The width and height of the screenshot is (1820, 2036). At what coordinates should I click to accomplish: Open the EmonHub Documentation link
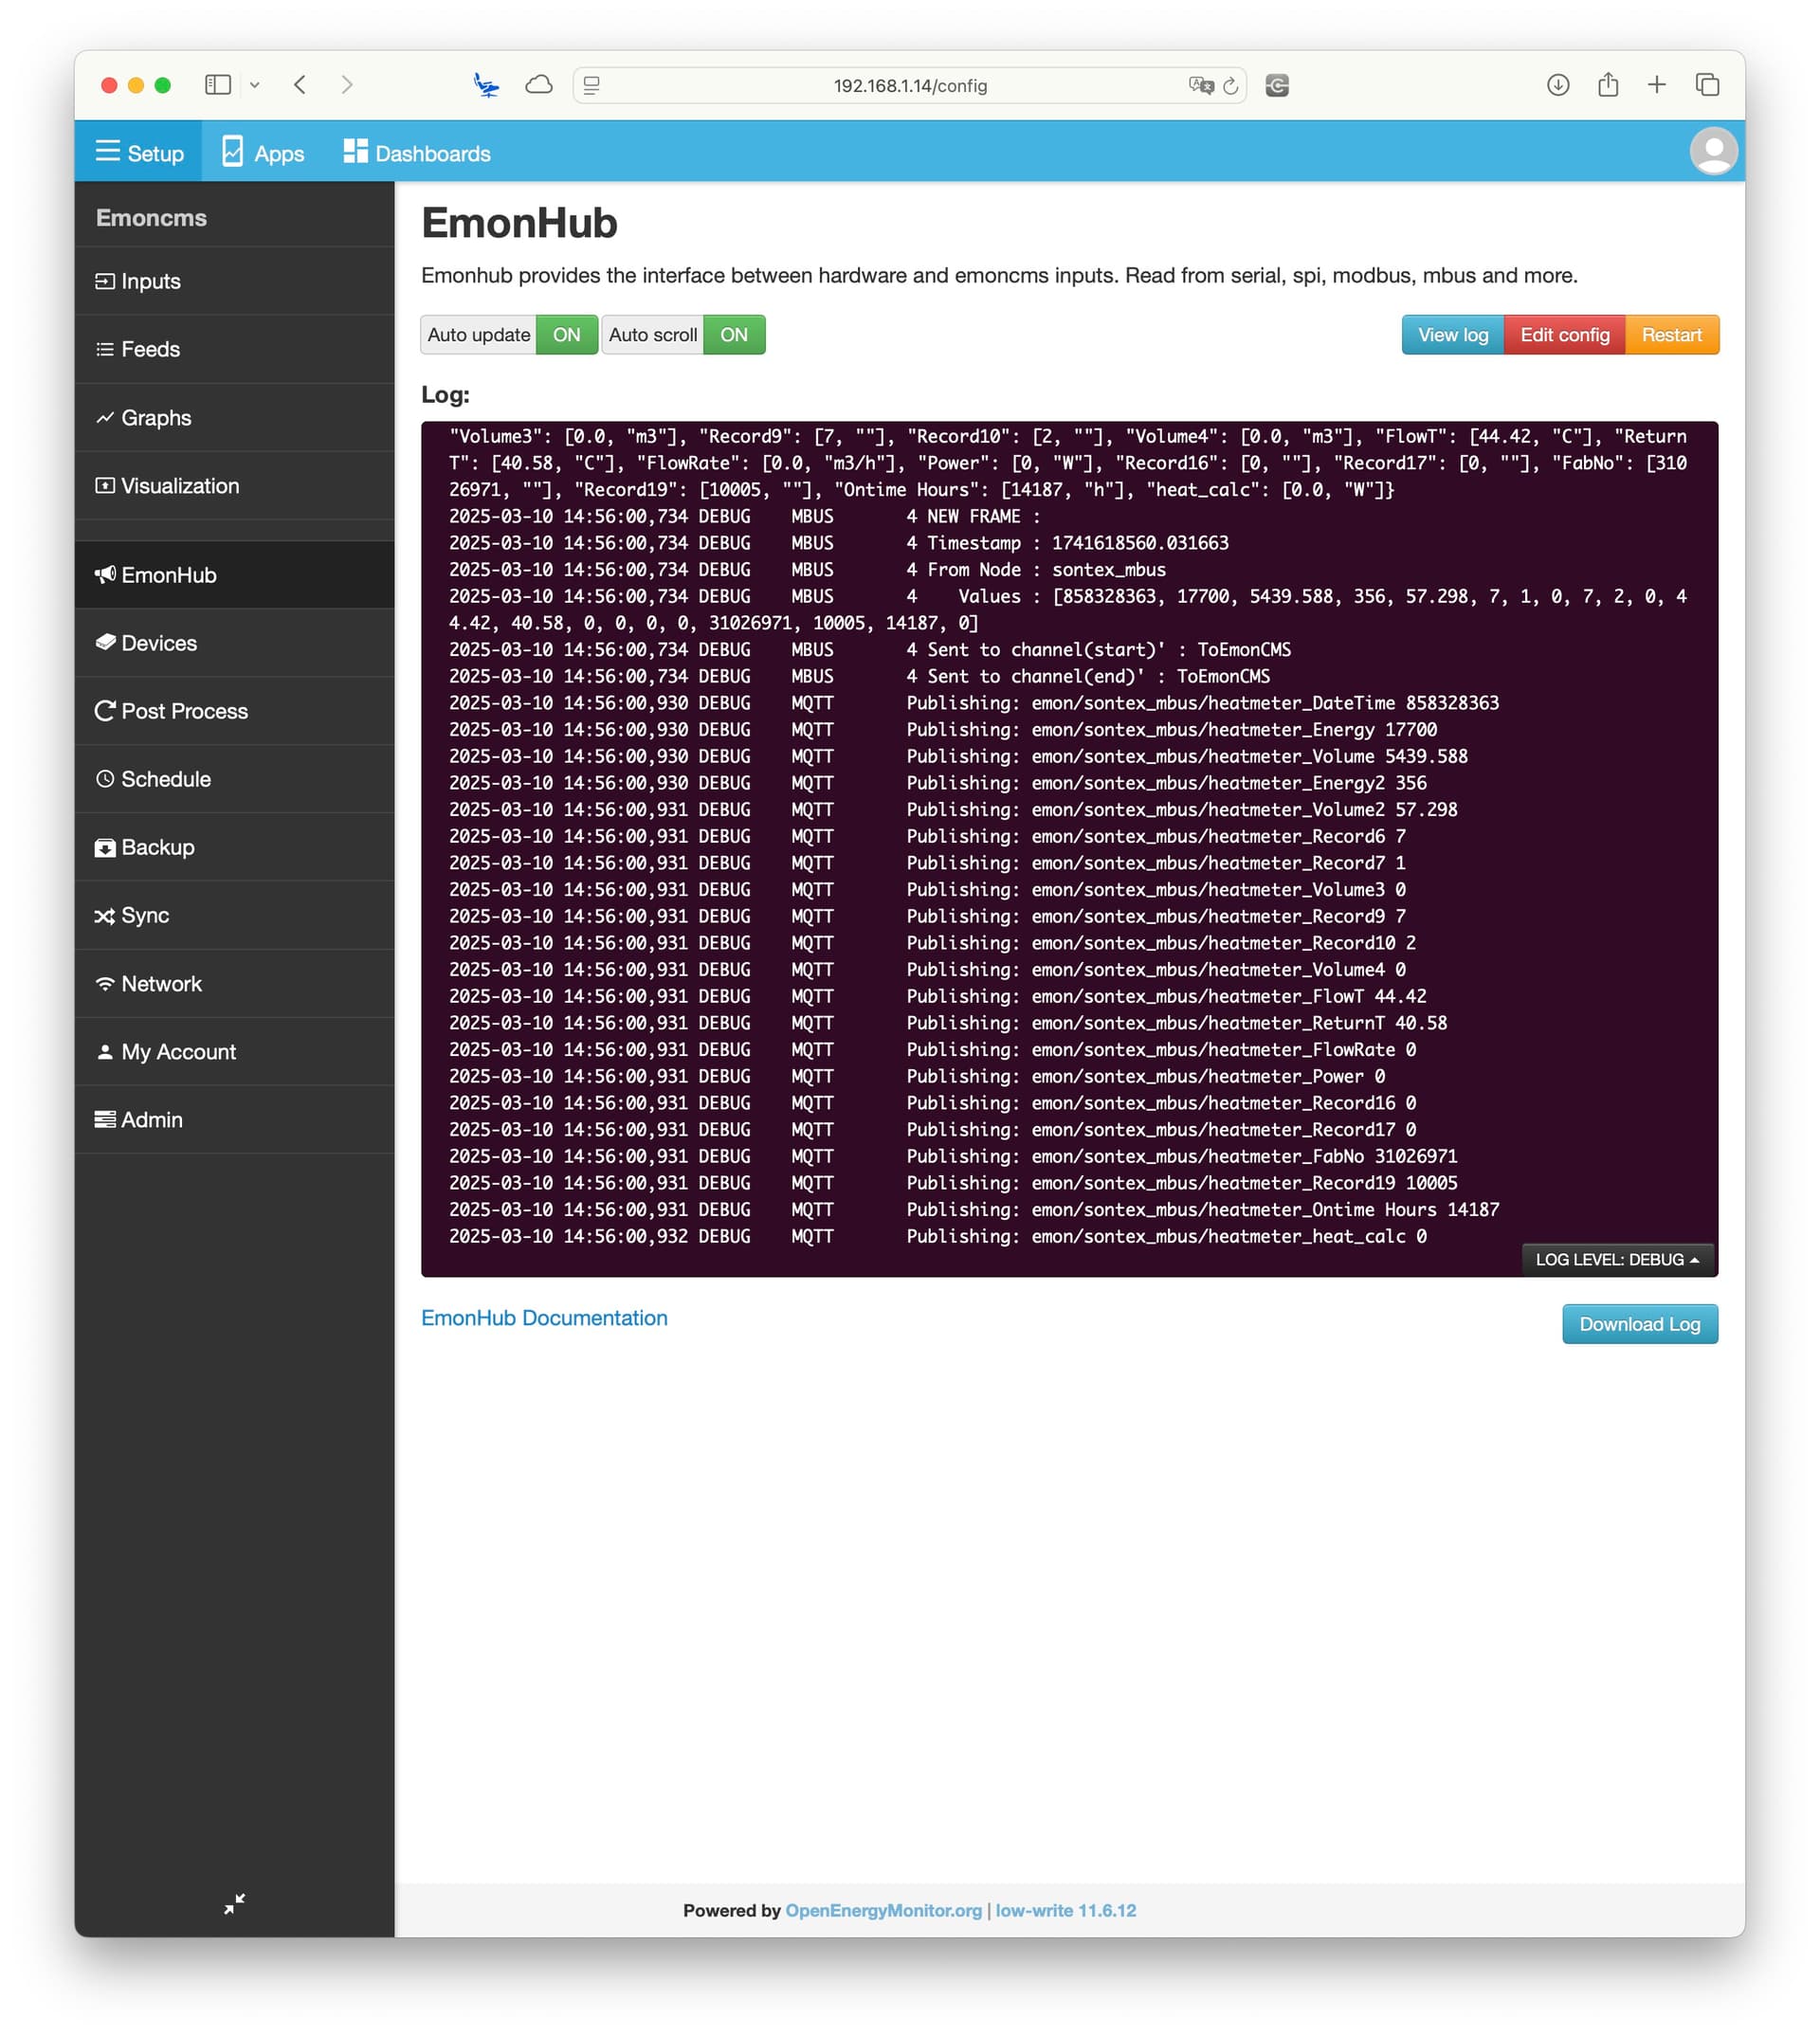point(544,1317)
